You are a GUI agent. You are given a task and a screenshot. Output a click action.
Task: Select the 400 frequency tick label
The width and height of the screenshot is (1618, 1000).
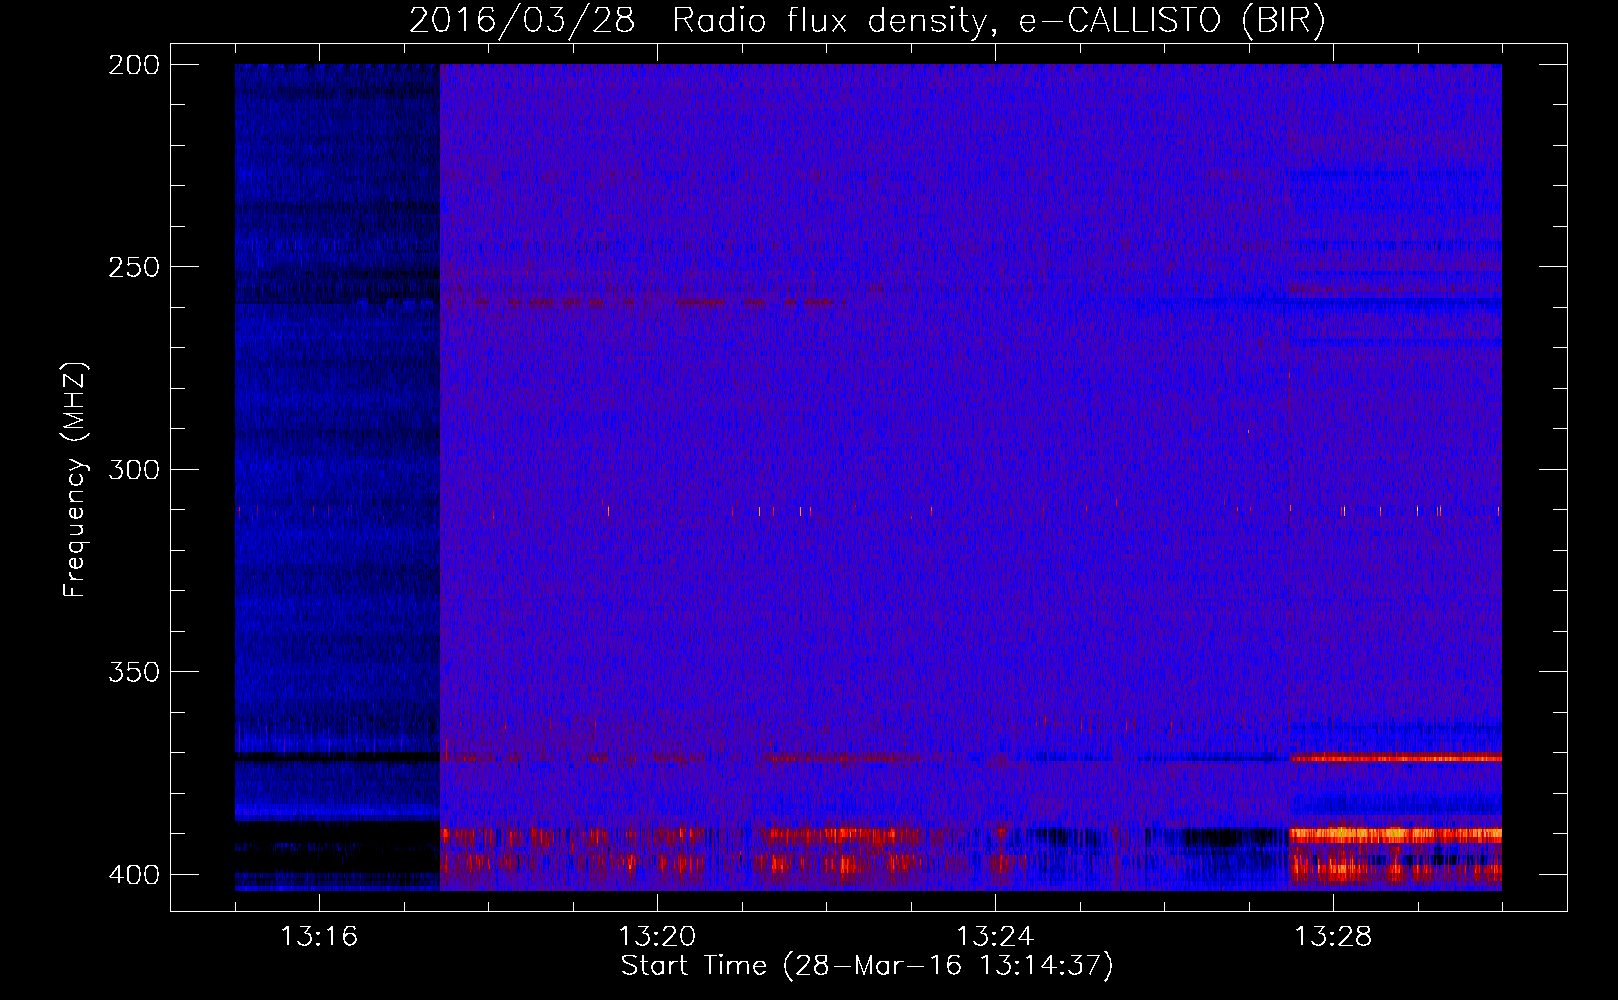134,874
